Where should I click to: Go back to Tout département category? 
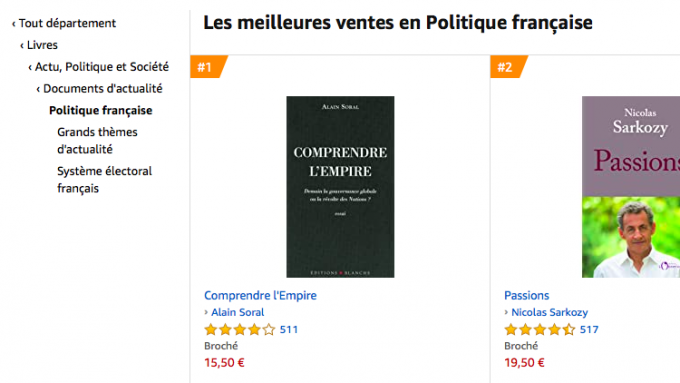coord(64,23)
